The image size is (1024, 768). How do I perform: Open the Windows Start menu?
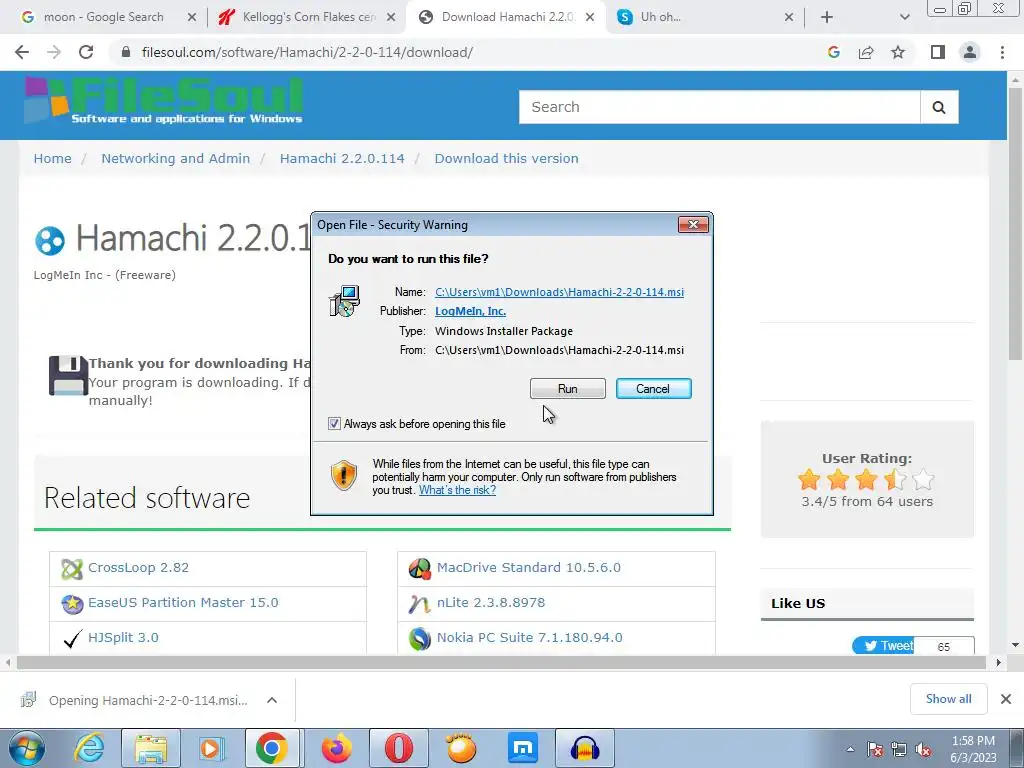[x=27, y=748]
